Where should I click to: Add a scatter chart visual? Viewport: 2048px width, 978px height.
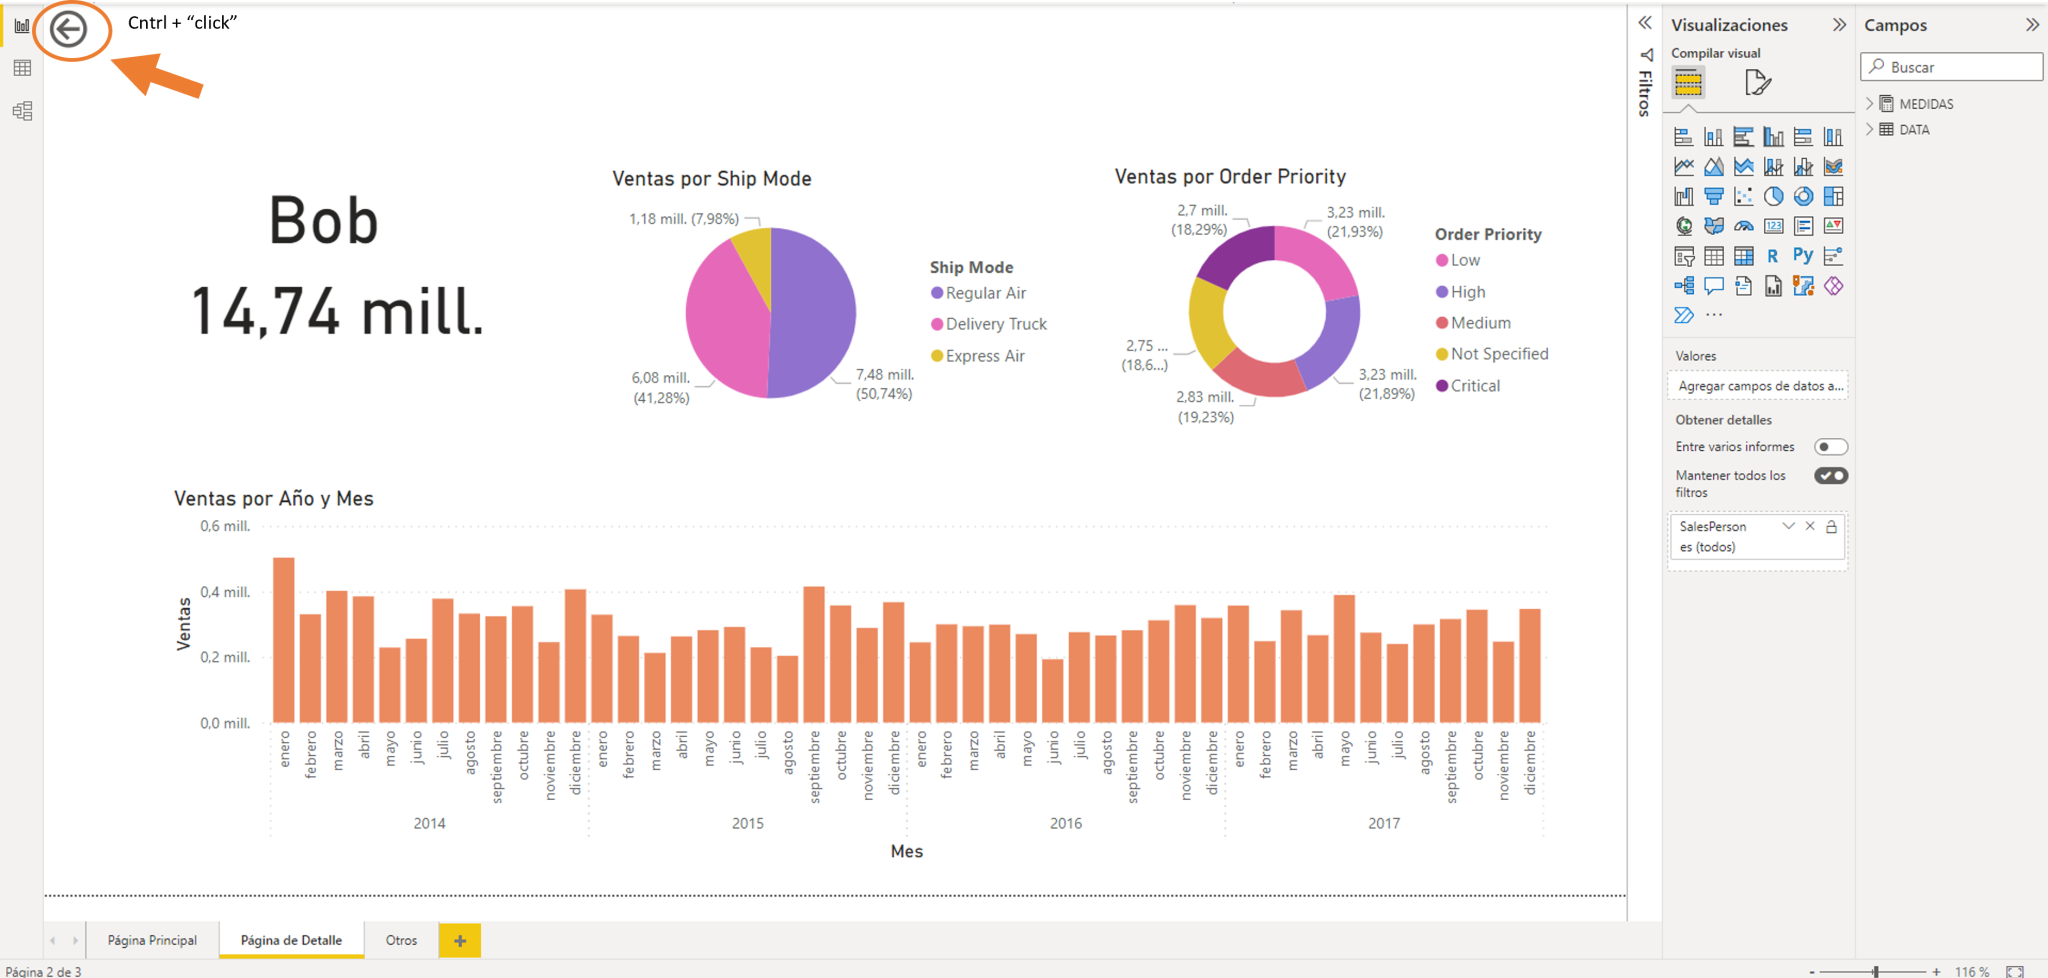point(1743,196)
